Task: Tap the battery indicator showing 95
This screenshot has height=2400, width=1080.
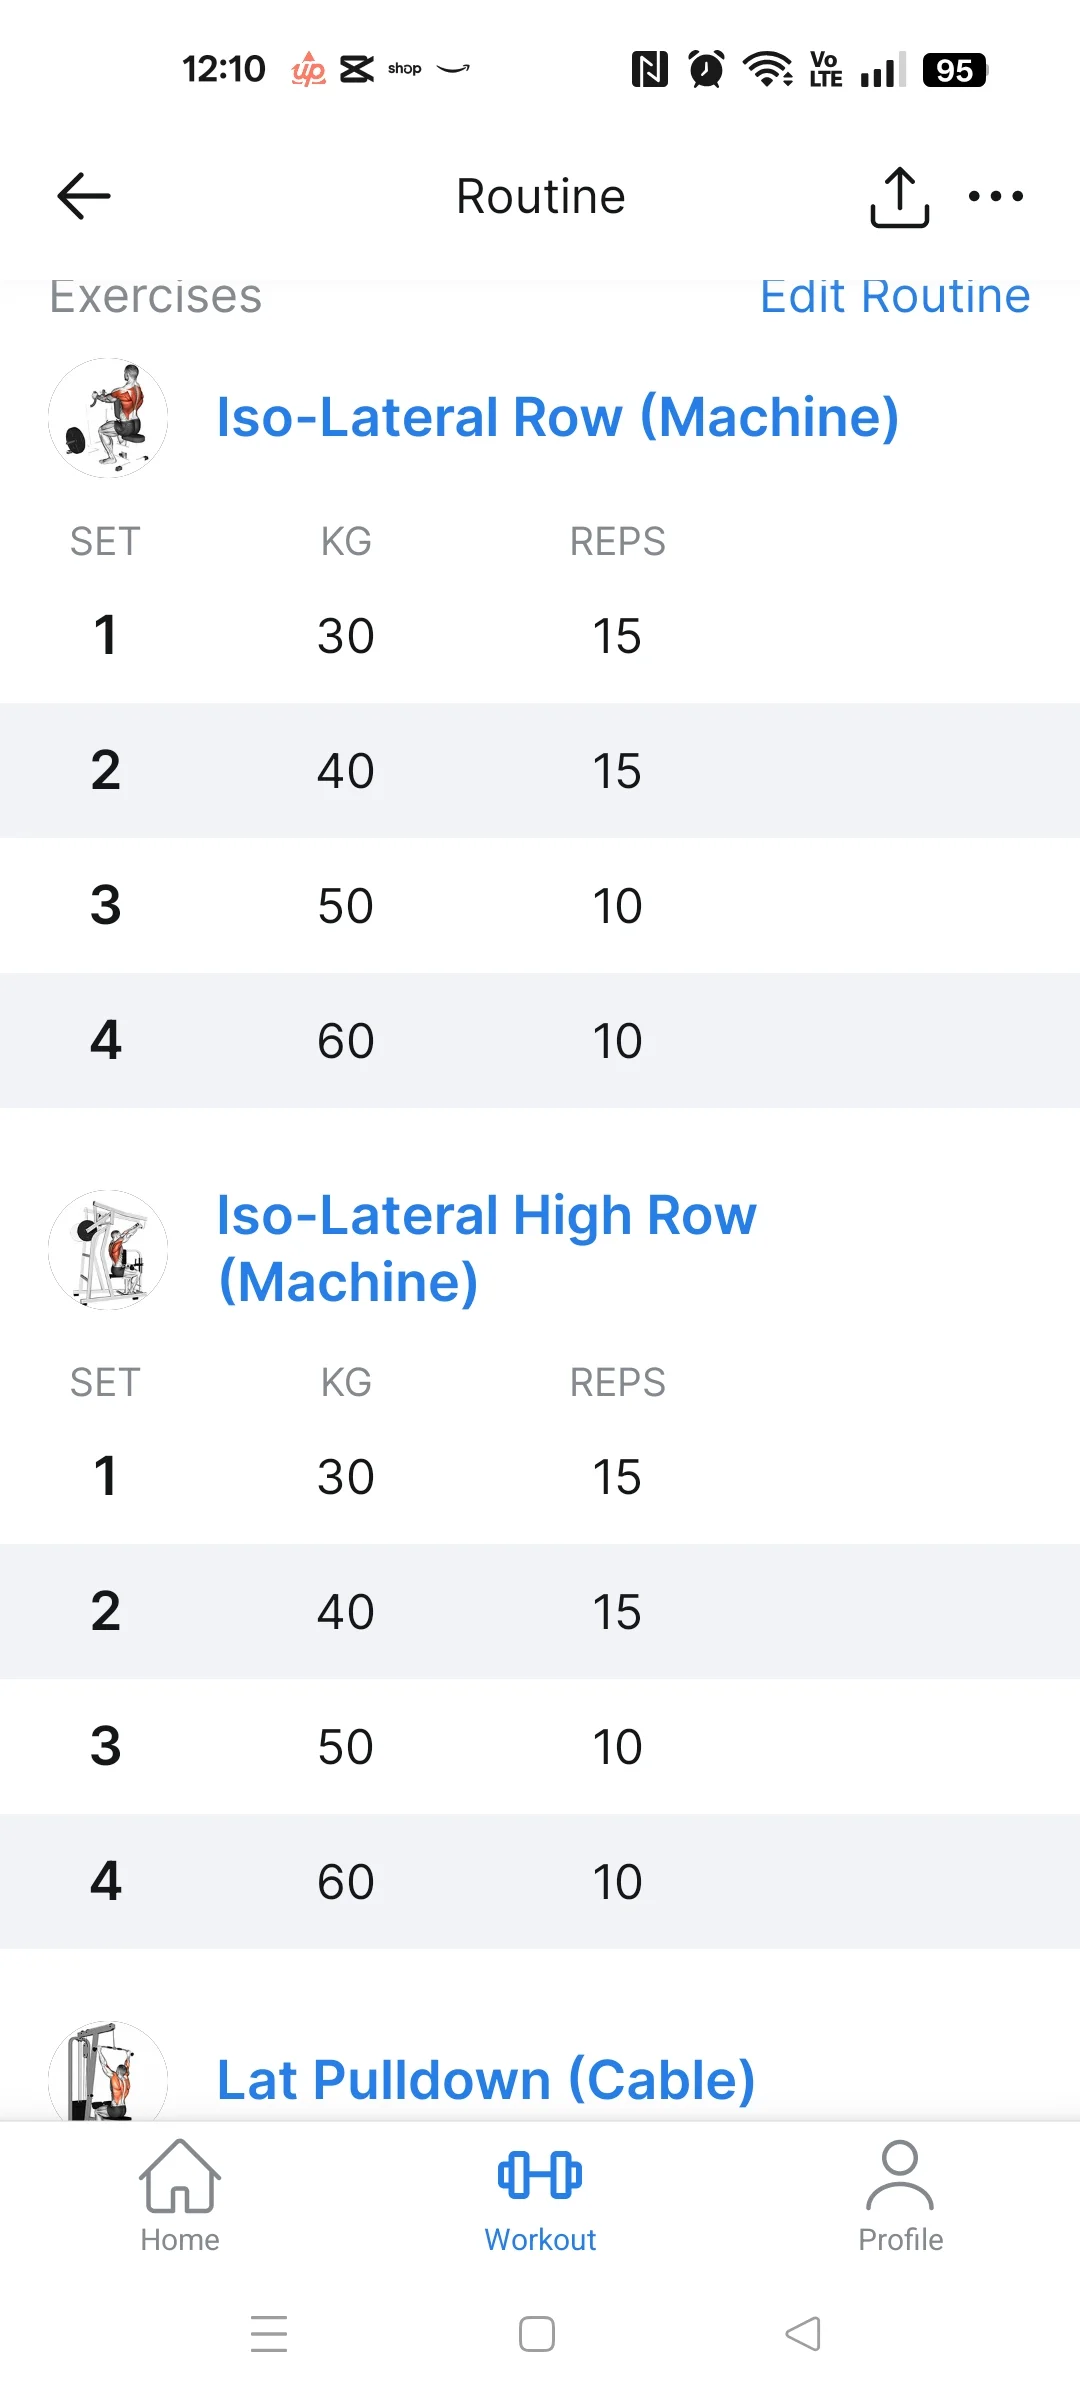Action: pos(954,70)
